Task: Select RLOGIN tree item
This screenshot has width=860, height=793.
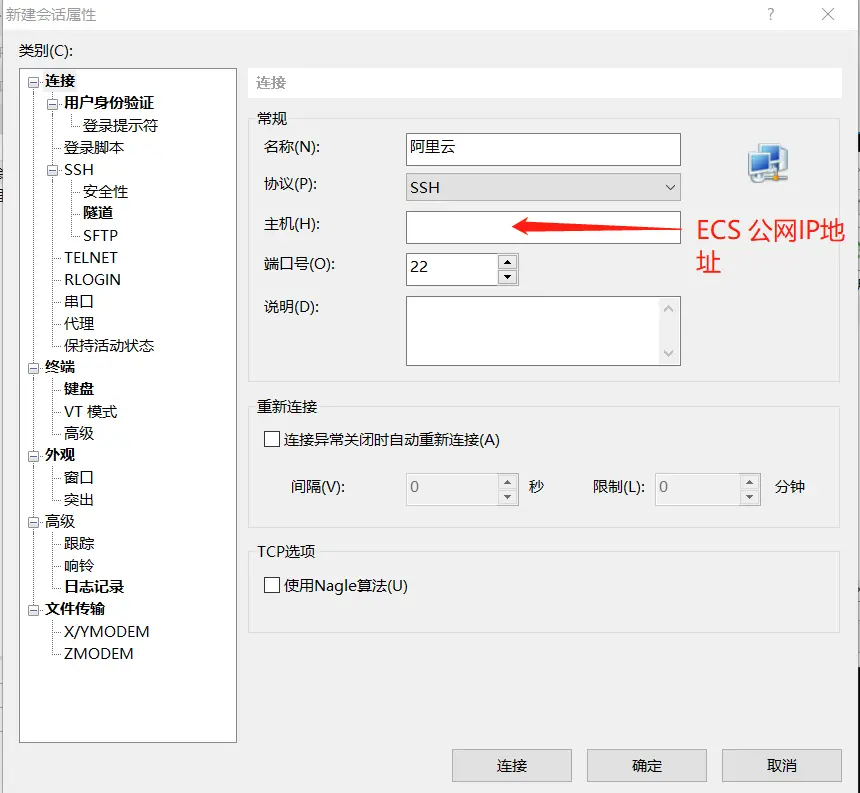Action: click(x=92, y=280)
